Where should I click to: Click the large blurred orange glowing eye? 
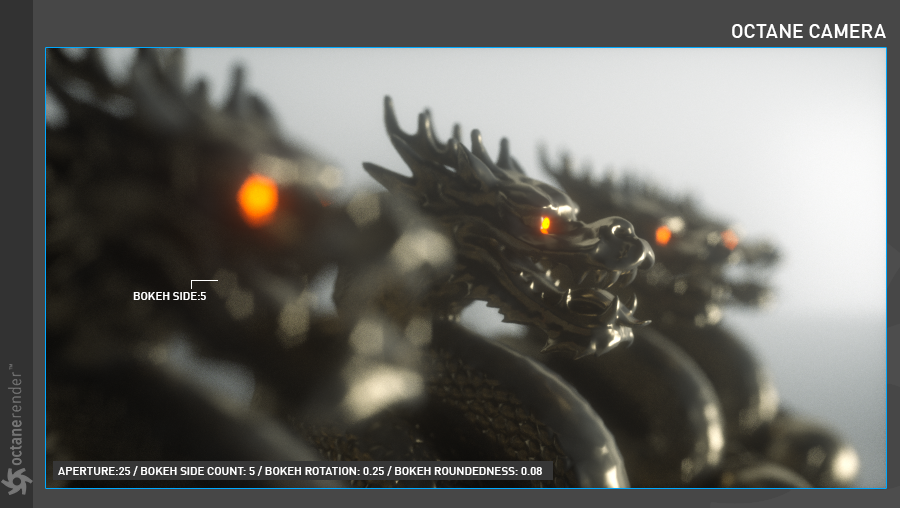coord(258,198)
